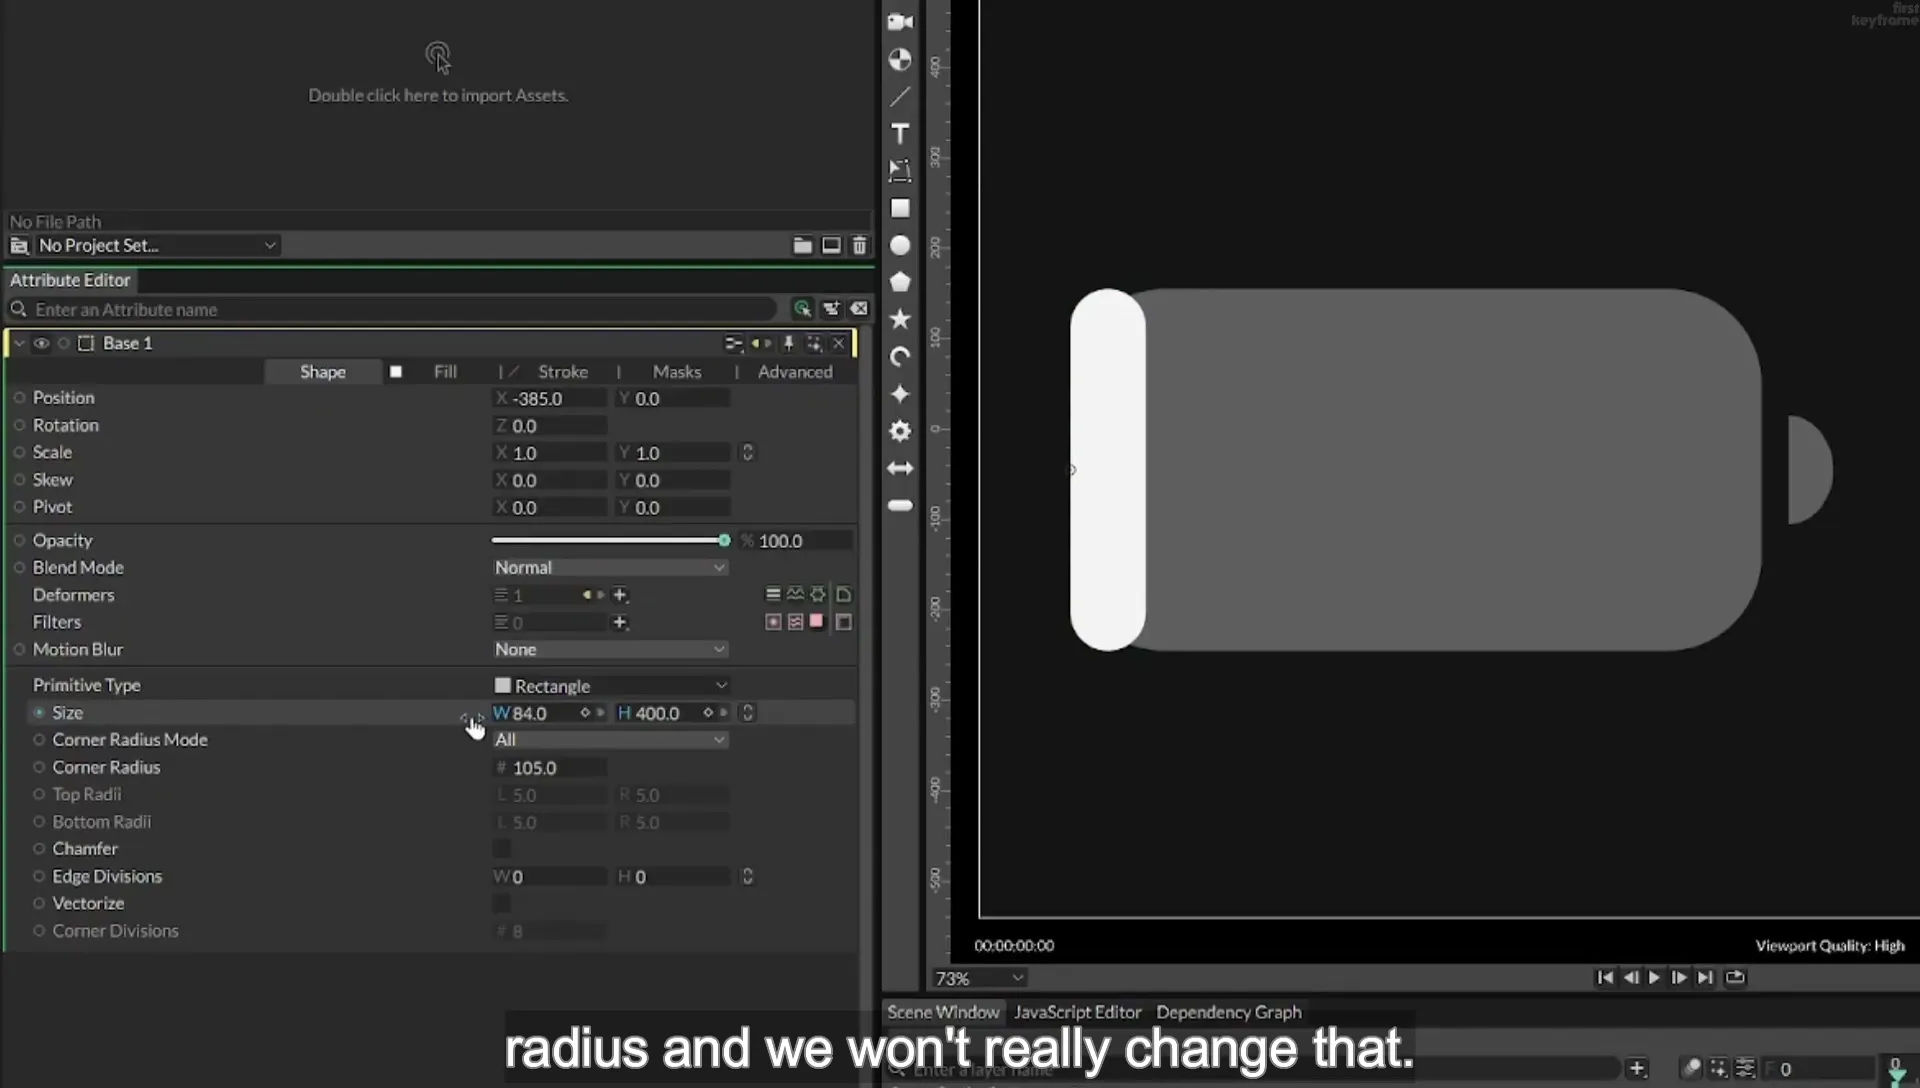Open the Corner Radius Mode dropdown
The image size is (1920, 1088).
pos(610,740)
